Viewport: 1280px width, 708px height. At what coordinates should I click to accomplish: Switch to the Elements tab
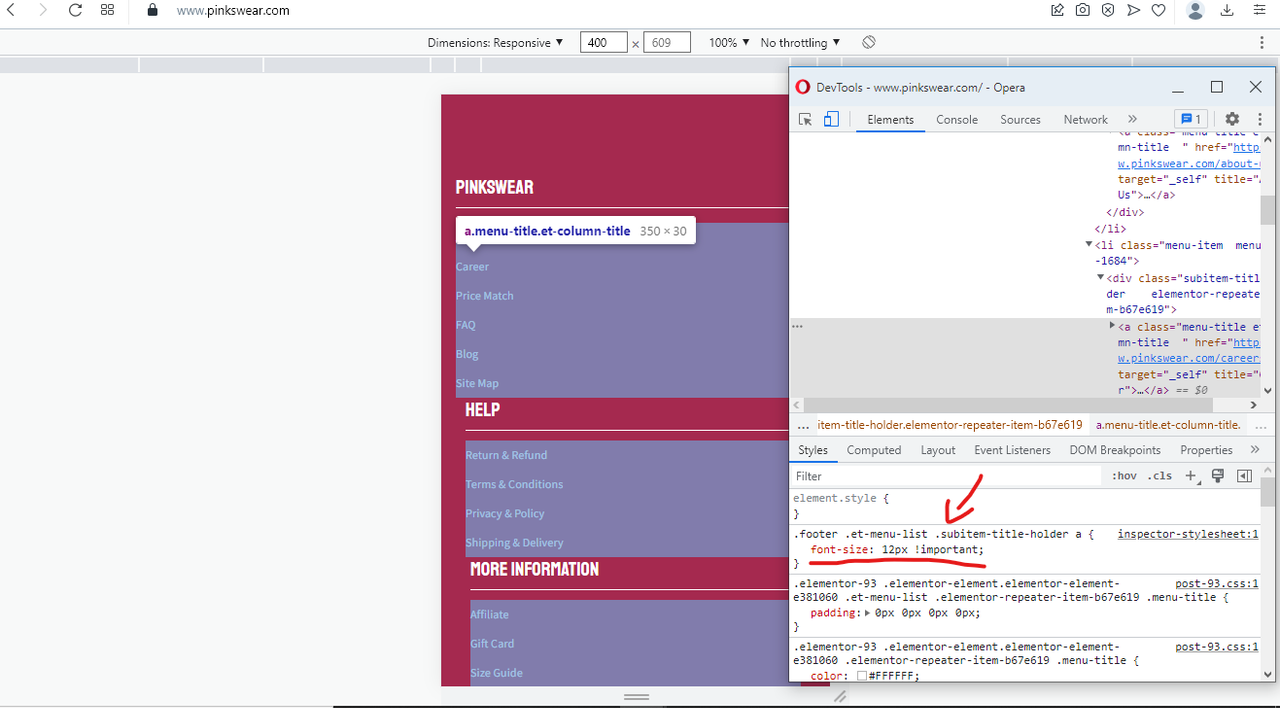point(890,119)
